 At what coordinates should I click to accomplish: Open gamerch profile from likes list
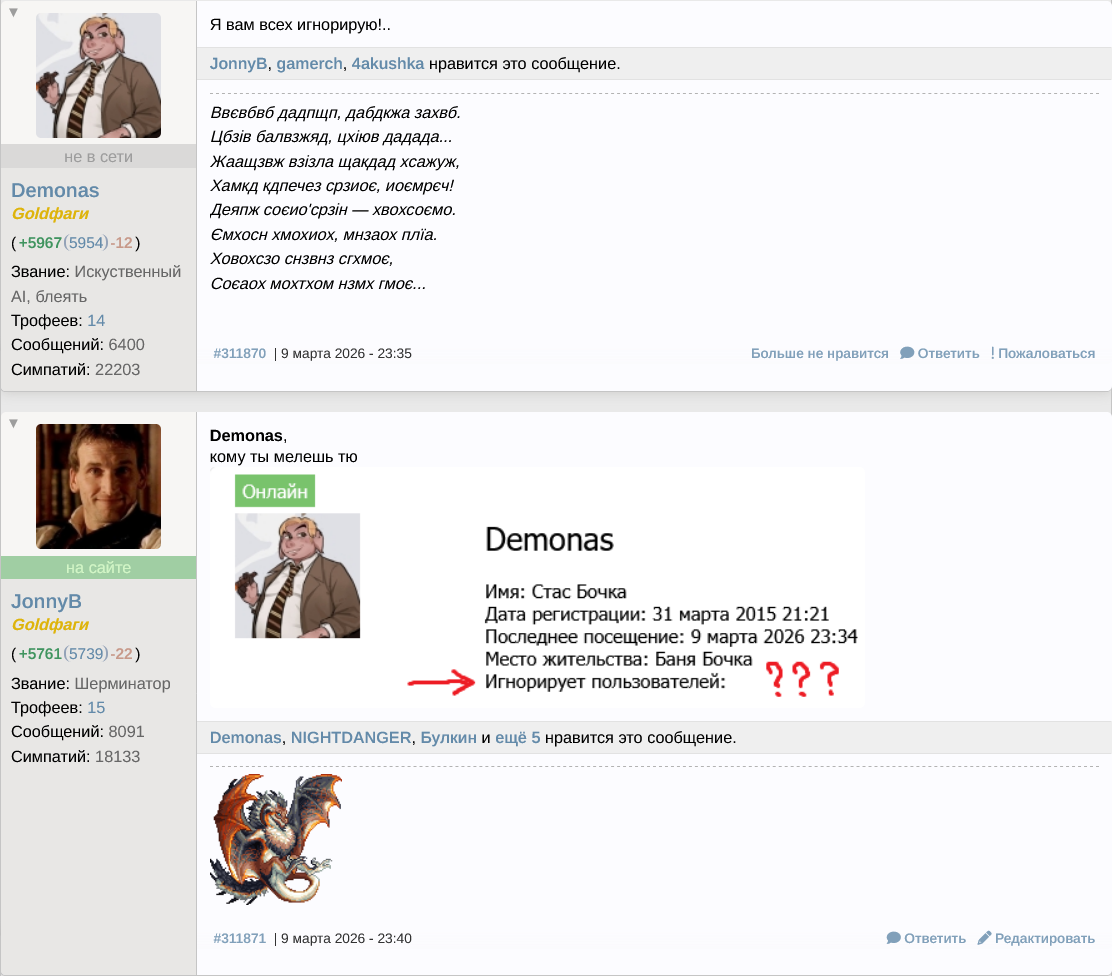point(309,64)
